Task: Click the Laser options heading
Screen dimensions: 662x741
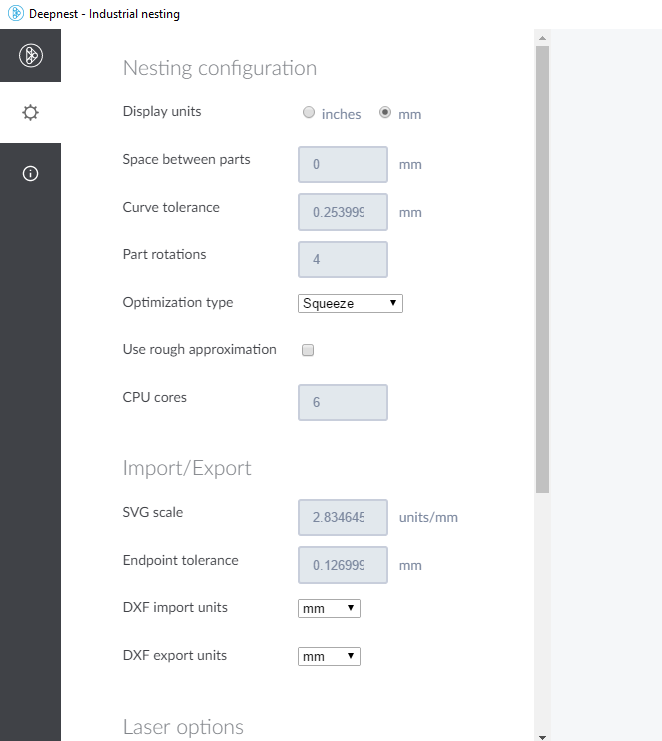Action: (x=183, y=727)
